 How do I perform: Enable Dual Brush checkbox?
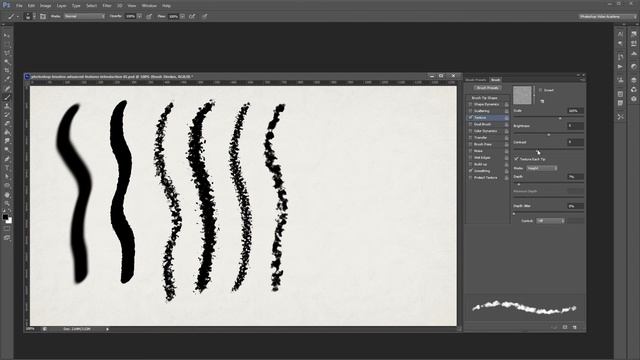[470, 124]
